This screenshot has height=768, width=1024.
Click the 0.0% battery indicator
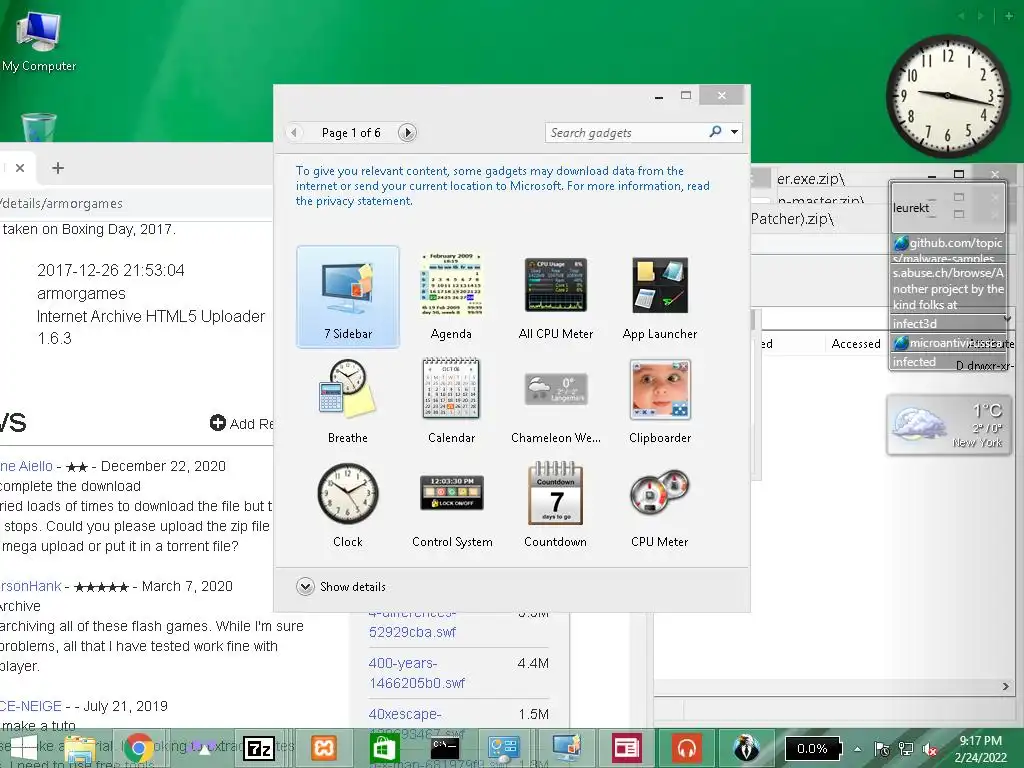pos(812,749)
